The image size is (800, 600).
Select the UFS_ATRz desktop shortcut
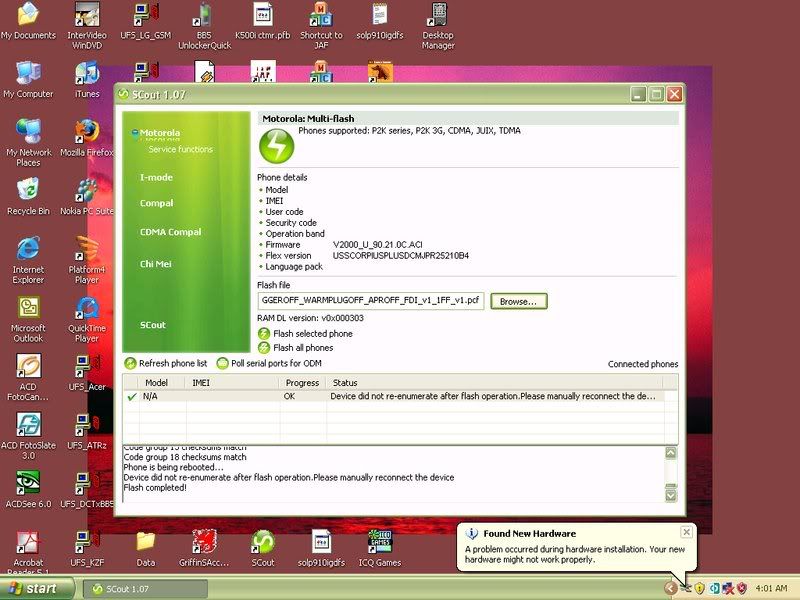click(87, 432)
